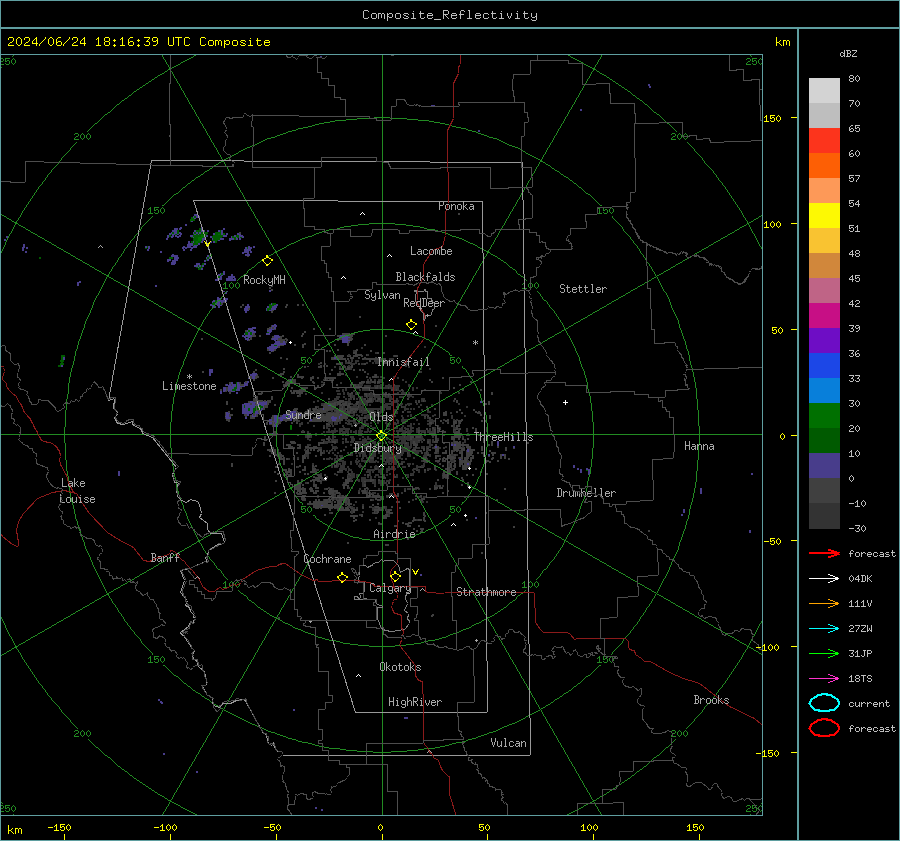The height and width of the screenshot is (841, 900).
Task: Click the Didsbury town label
Action: point(377,448)
